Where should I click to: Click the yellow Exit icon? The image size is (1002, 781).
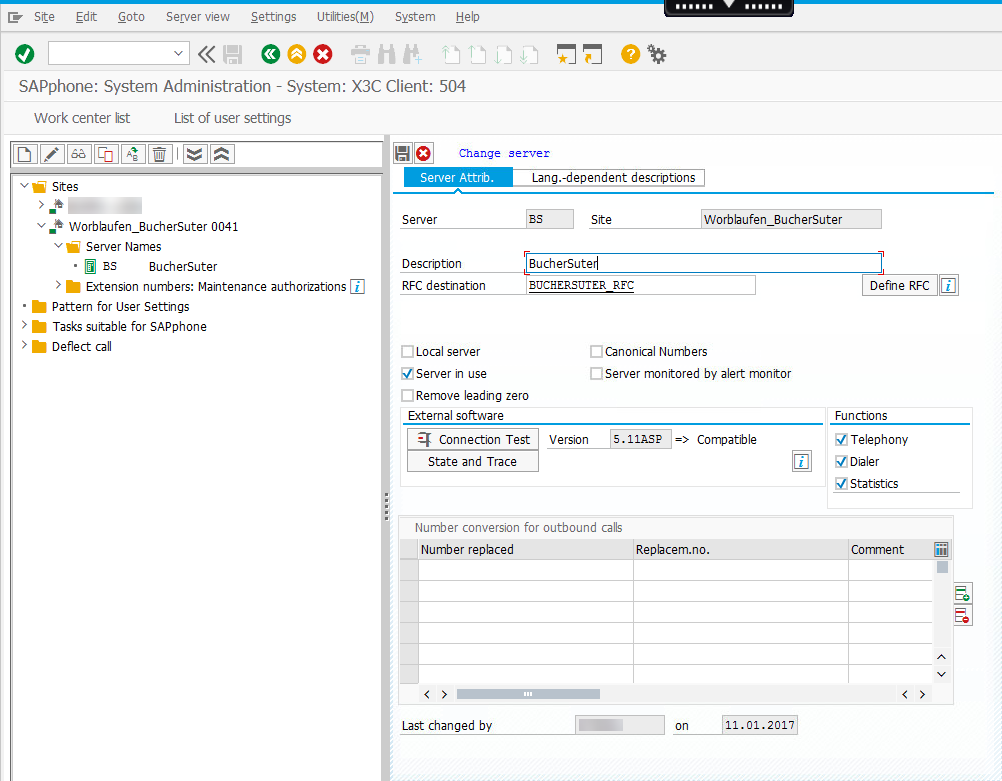tap(297, 54)
